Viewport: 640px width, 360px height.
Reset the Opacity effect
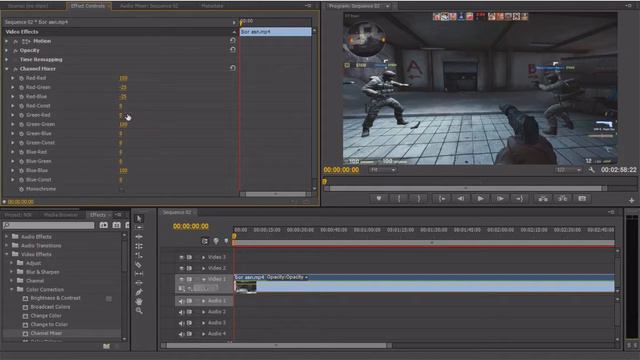(233, 50)
